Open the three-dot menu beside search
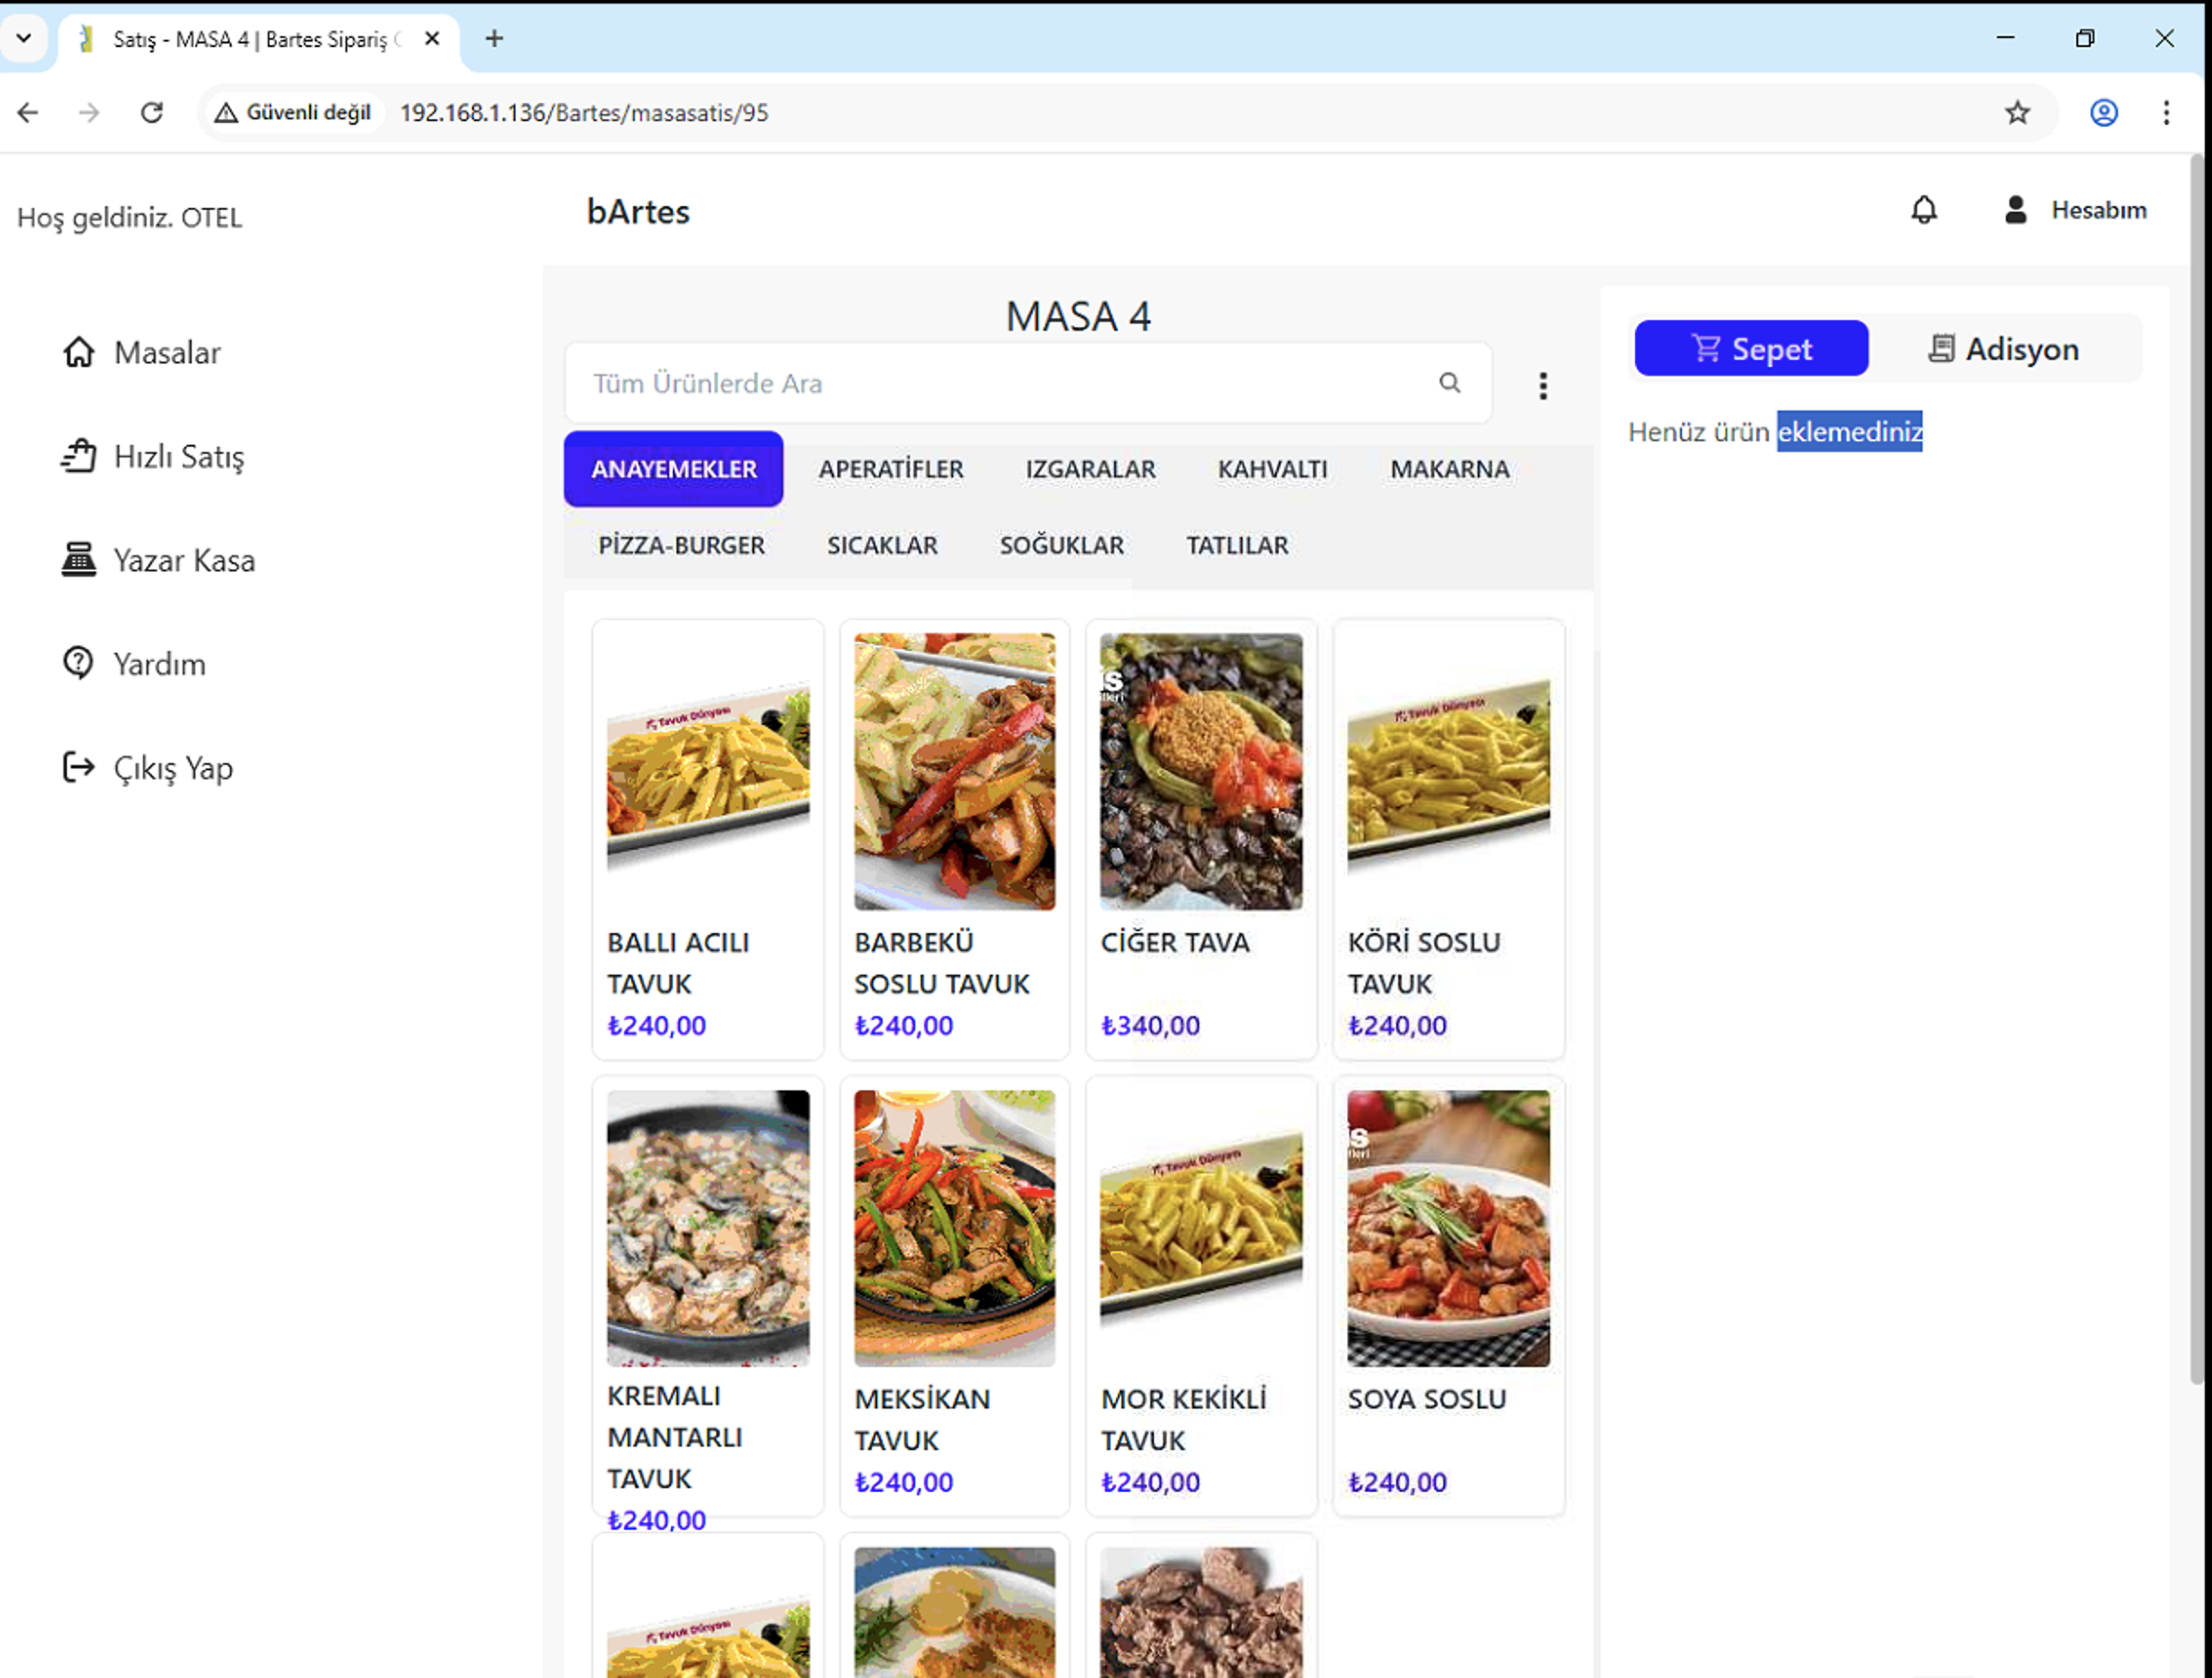 tap(1542, 386)
